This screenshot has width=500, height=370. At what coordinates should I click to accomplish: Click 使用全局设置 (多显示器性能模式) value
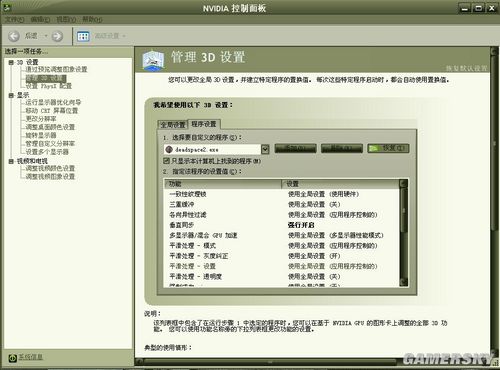[x=336, y=235]
